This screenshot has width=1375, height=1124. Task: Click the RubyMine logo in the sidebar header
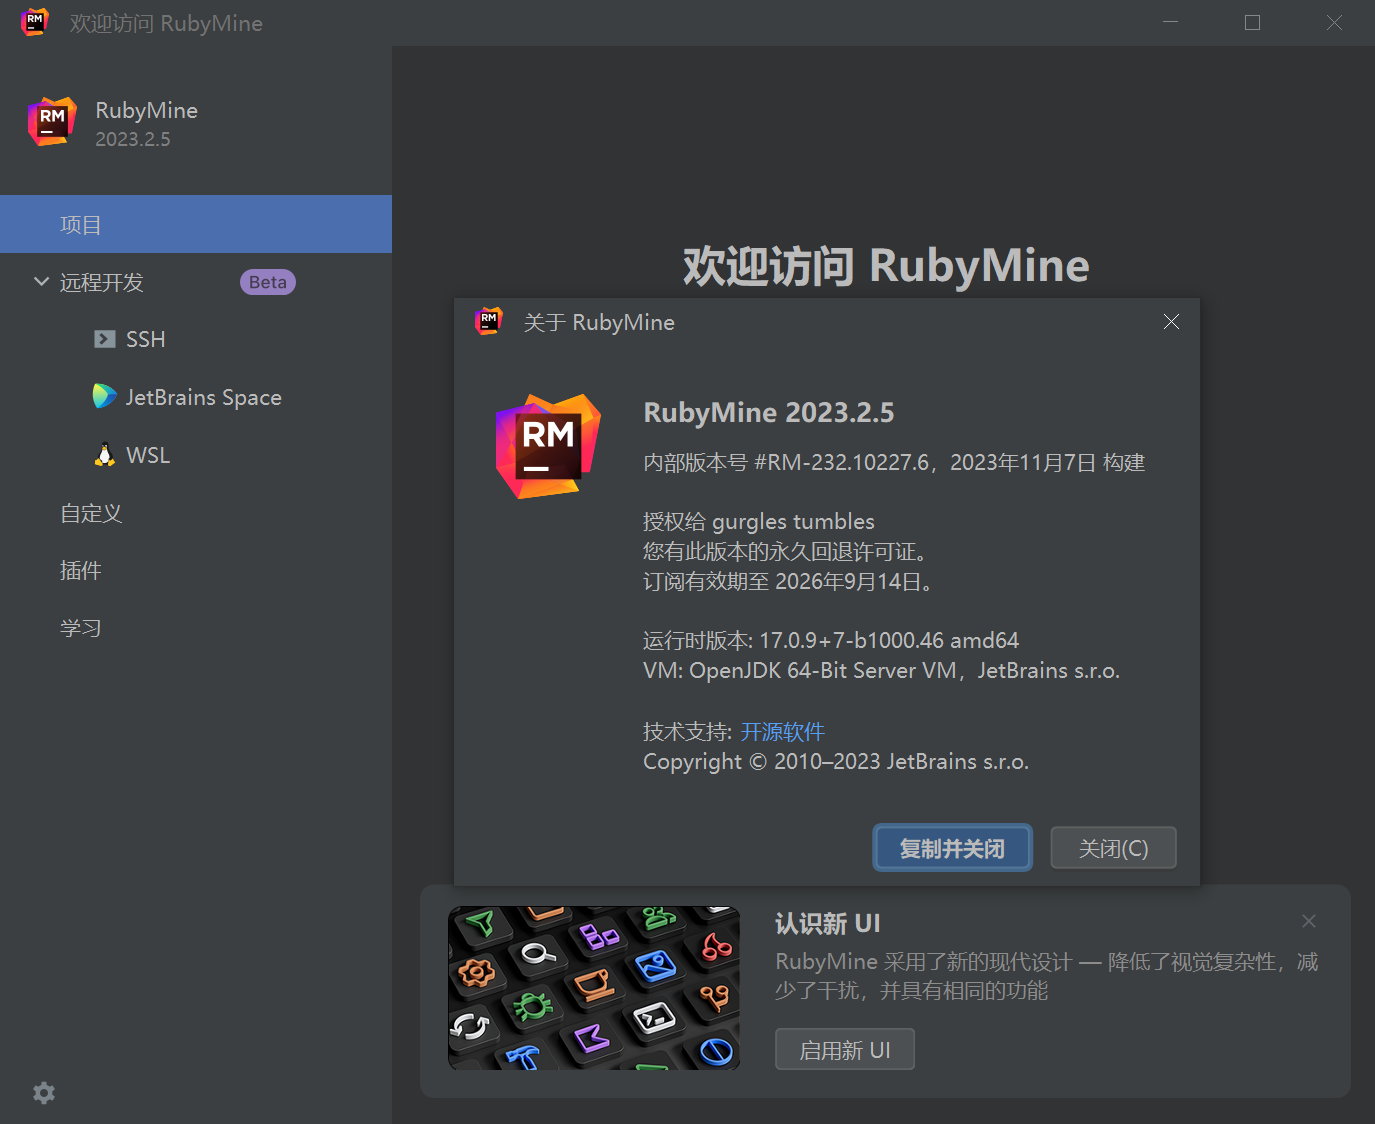[x=52, y=121]
